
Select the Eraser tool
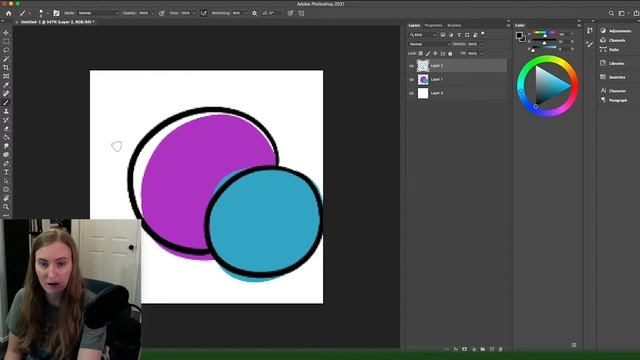coord(6,129)
